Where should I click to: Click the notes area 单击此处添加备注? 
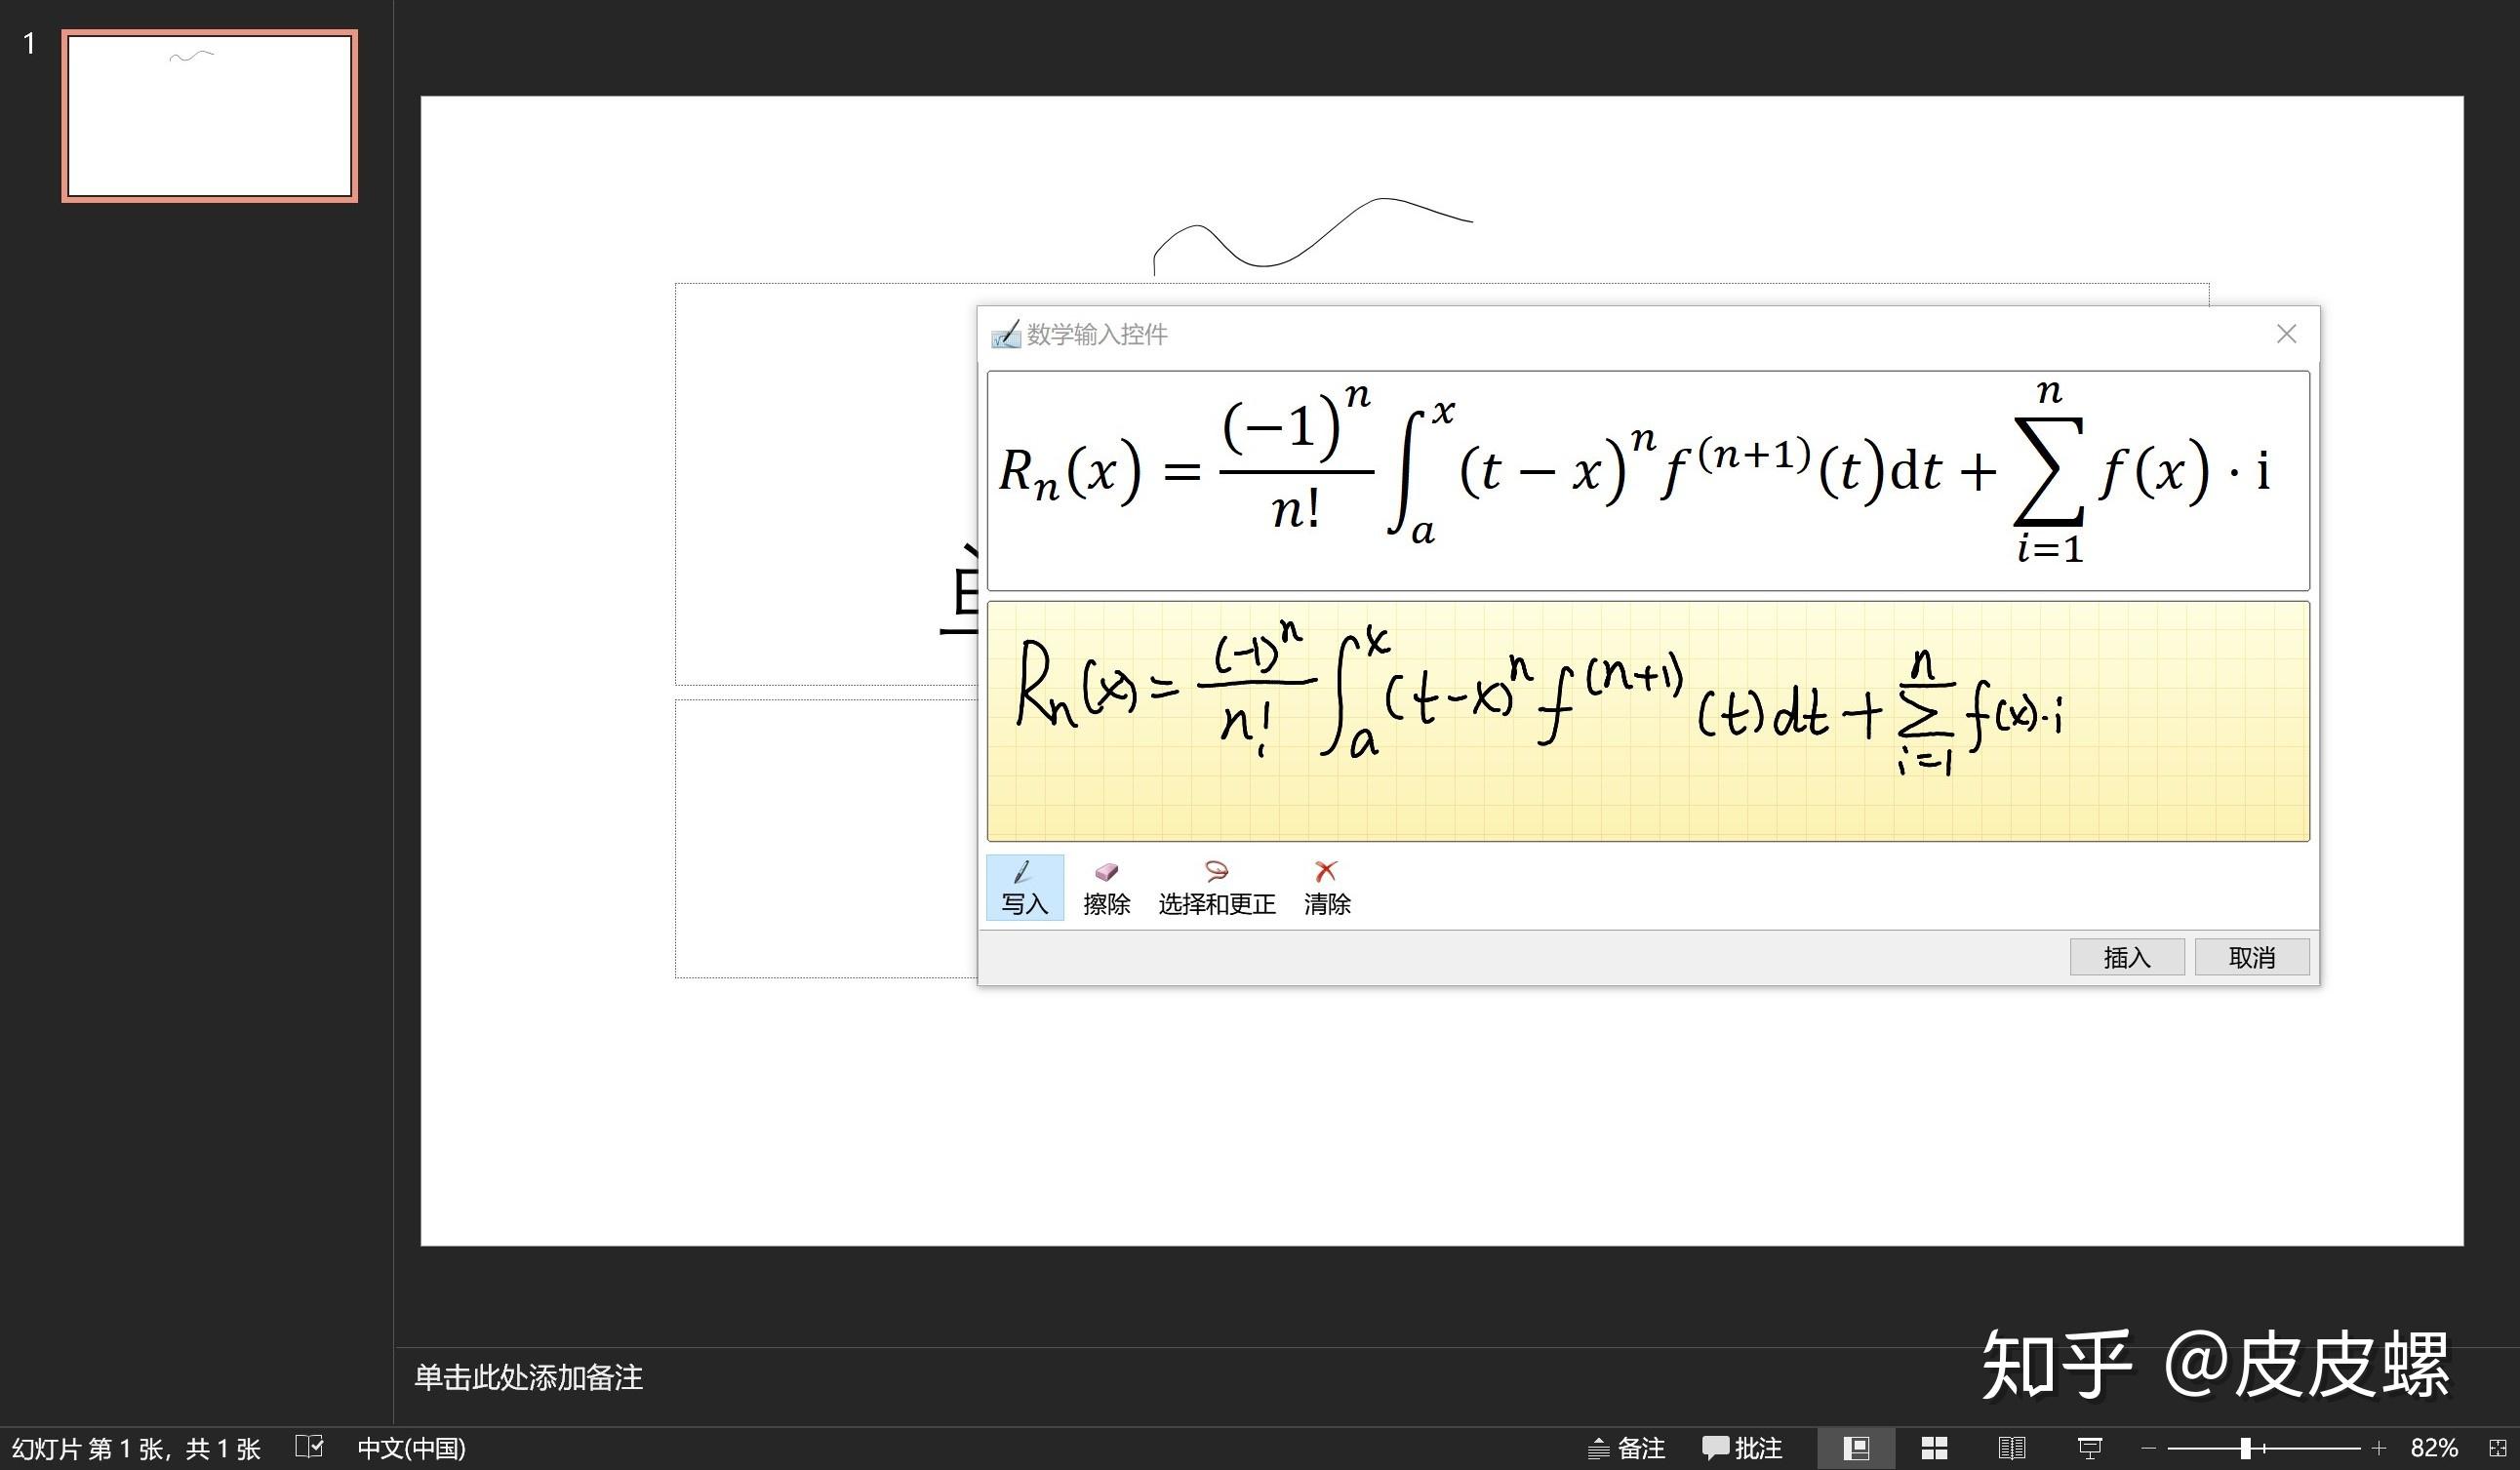tap(528, 1377)
